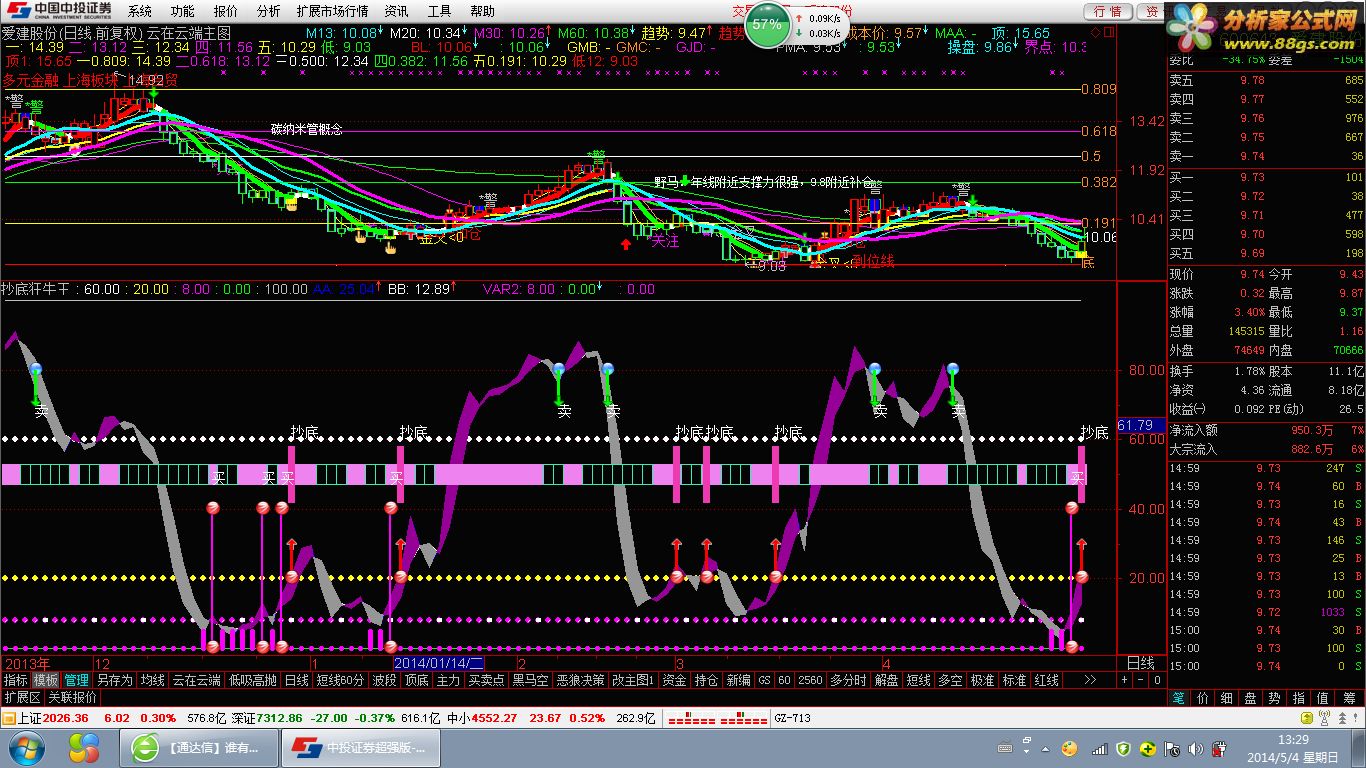
Task: Expand more template tabs with >> arrow
Action: [x=1090, y=680]
